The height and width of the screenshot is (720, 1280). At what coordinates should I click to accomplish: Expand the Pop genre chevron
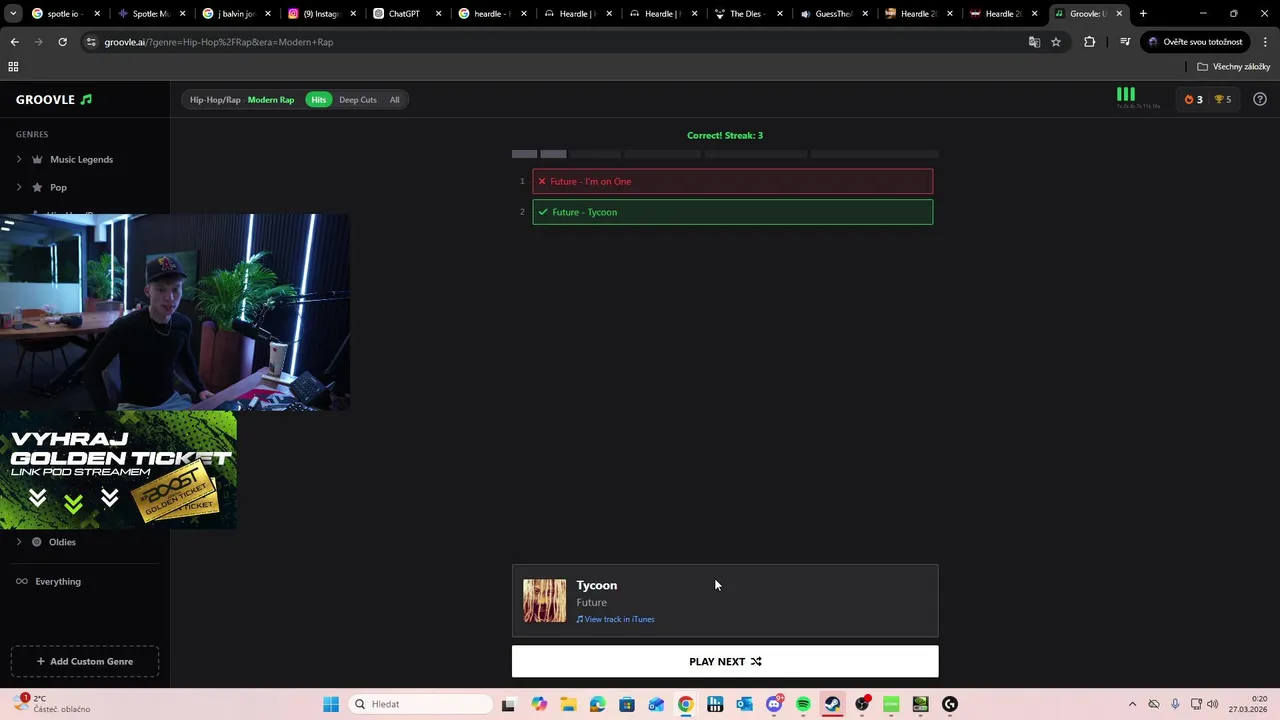(x=19, y=187)
